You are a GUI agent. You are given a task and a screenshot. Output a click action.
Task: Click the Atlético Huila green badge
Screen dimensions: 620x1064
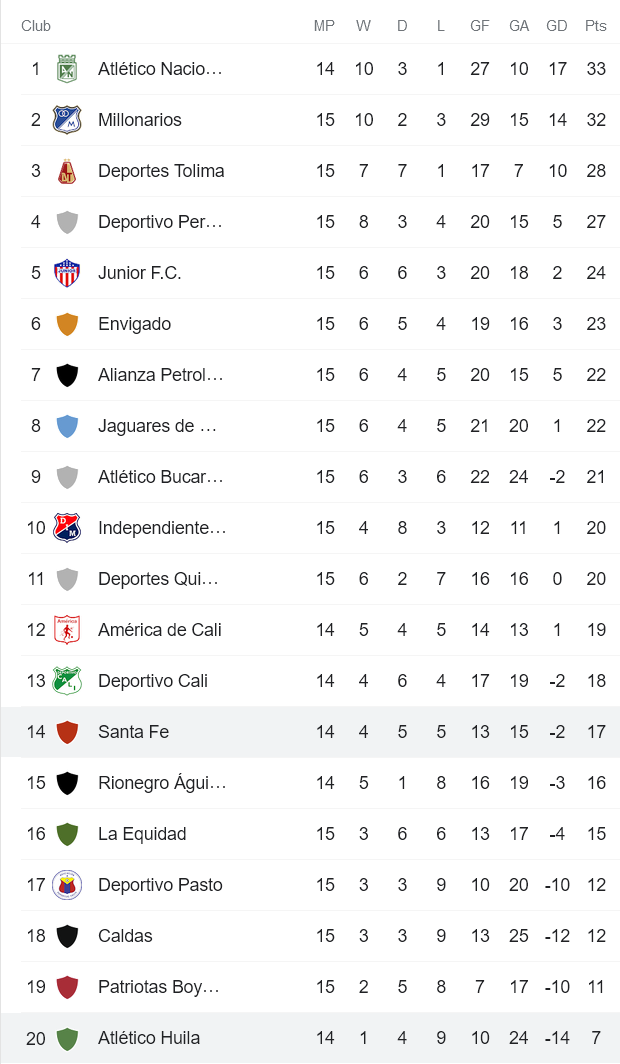tap(70, 1038)
